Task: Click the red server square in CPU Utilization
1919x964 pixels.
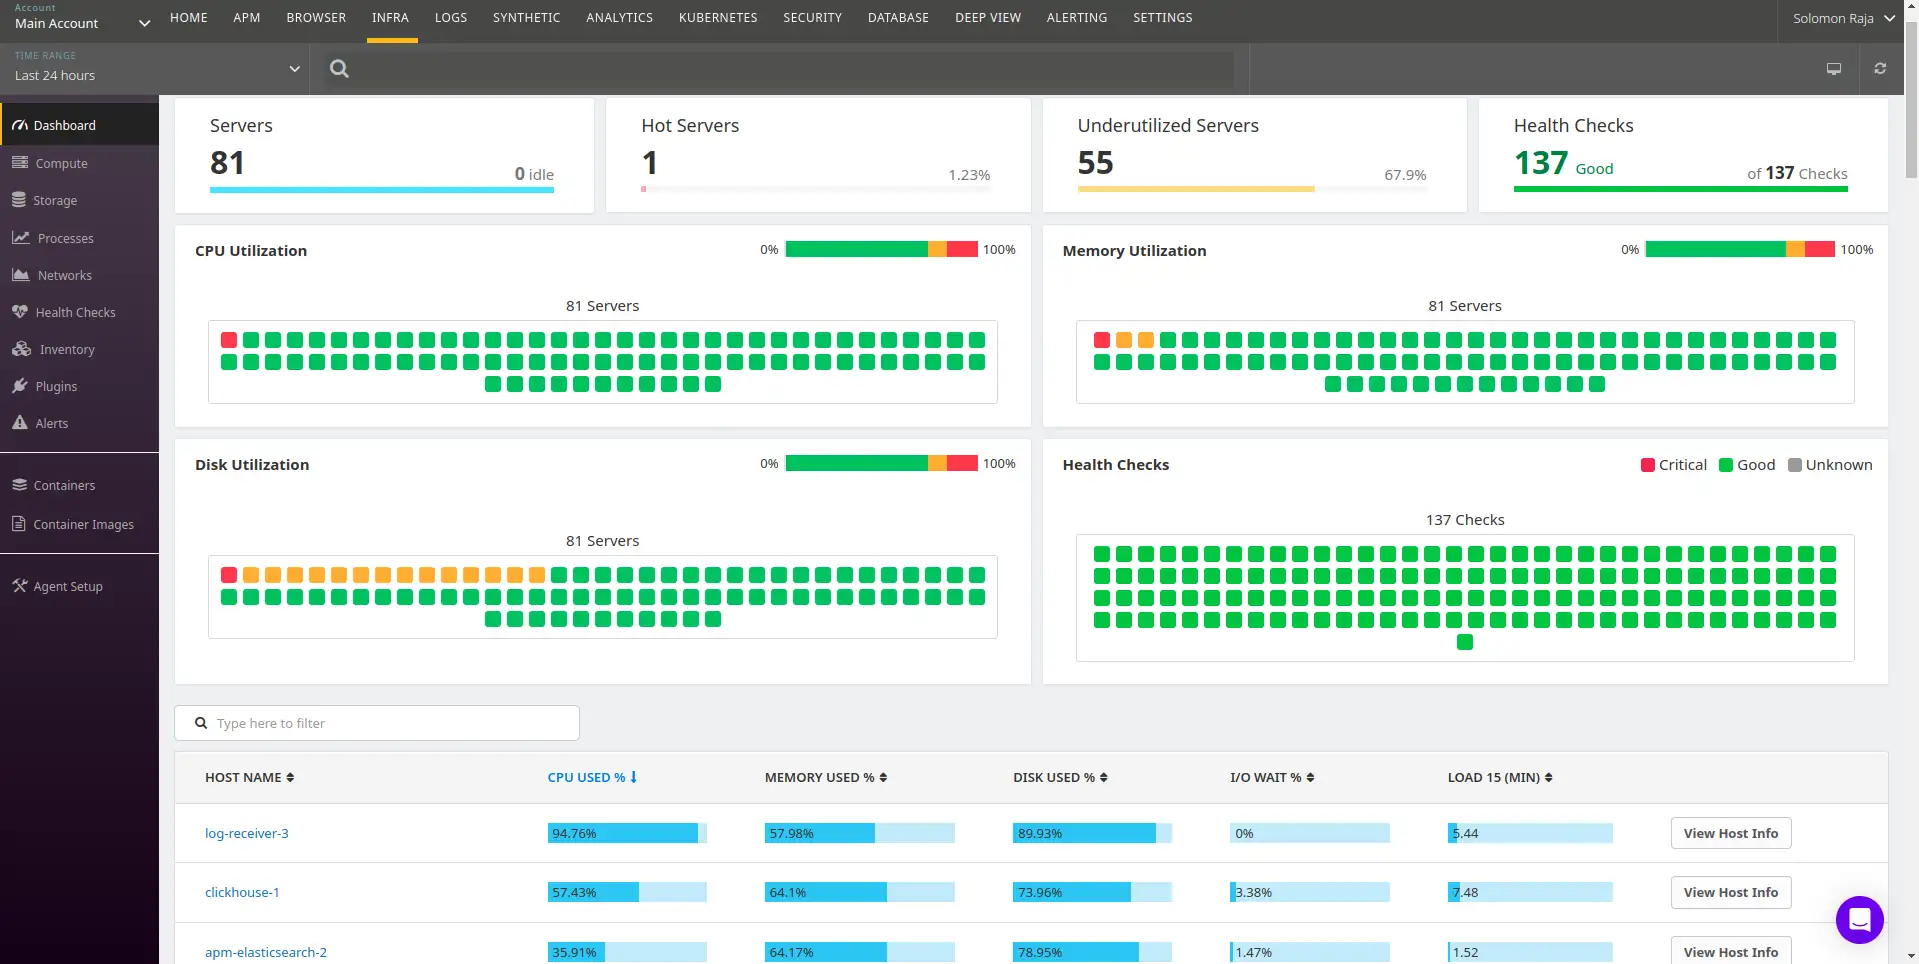Action: (x=229, y=340)
